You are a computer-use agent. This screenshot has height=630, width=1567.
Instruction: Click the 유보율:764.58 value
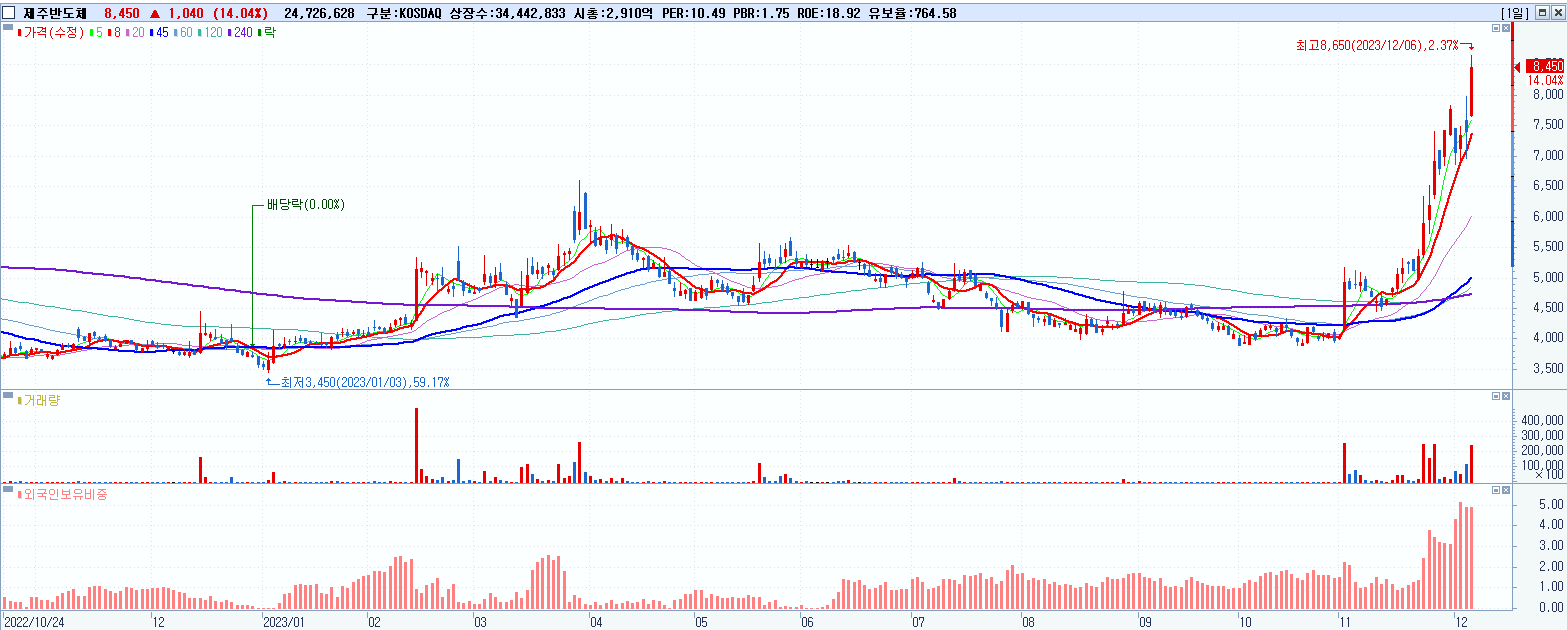click(913, 13)
